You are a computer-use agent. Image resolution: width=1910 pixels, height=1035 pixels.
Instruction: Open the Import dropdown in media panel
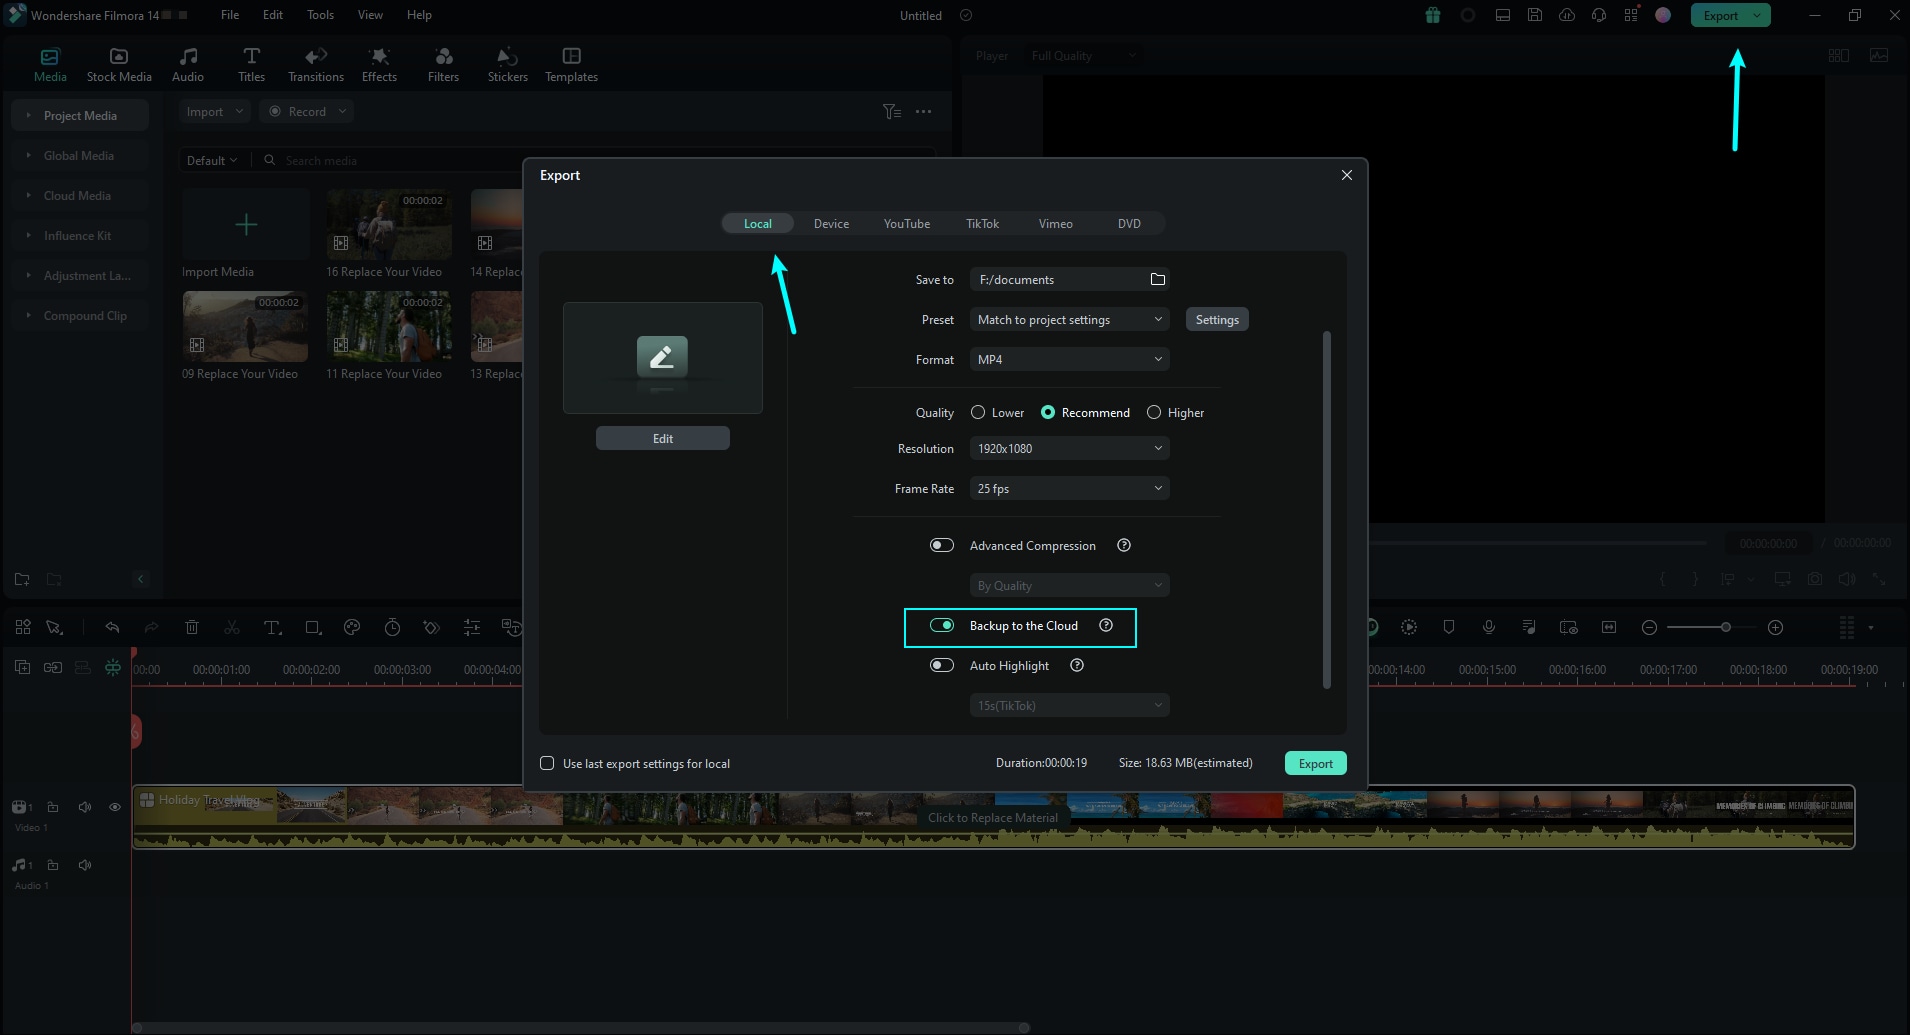[x=214, y=111]
